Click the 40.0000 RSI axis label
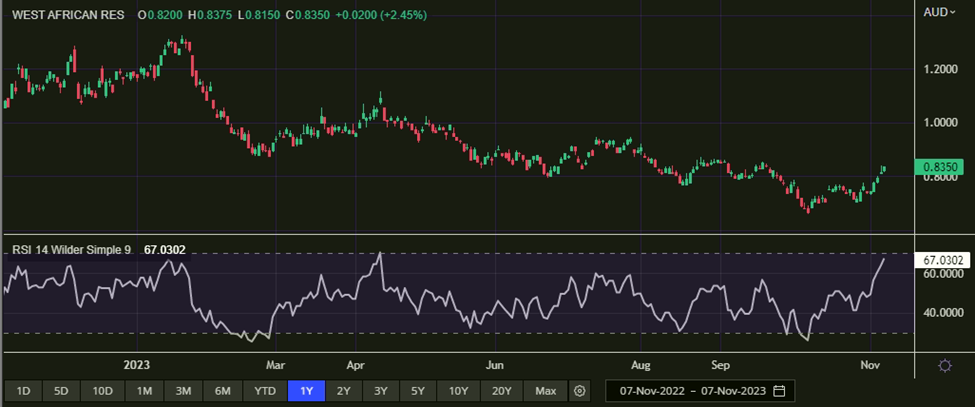975x407 pixels. (x=943, y=313)
